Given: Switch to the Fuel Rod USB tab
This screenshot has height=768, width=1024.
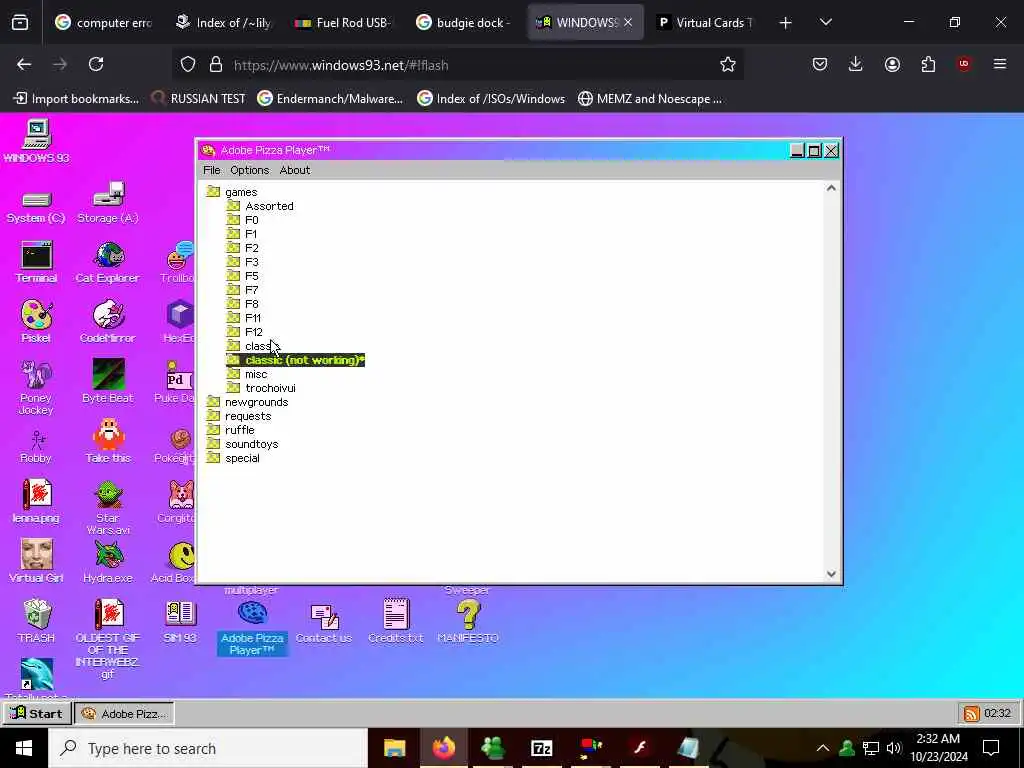Looking at the screenshot, I should [343, 22].
